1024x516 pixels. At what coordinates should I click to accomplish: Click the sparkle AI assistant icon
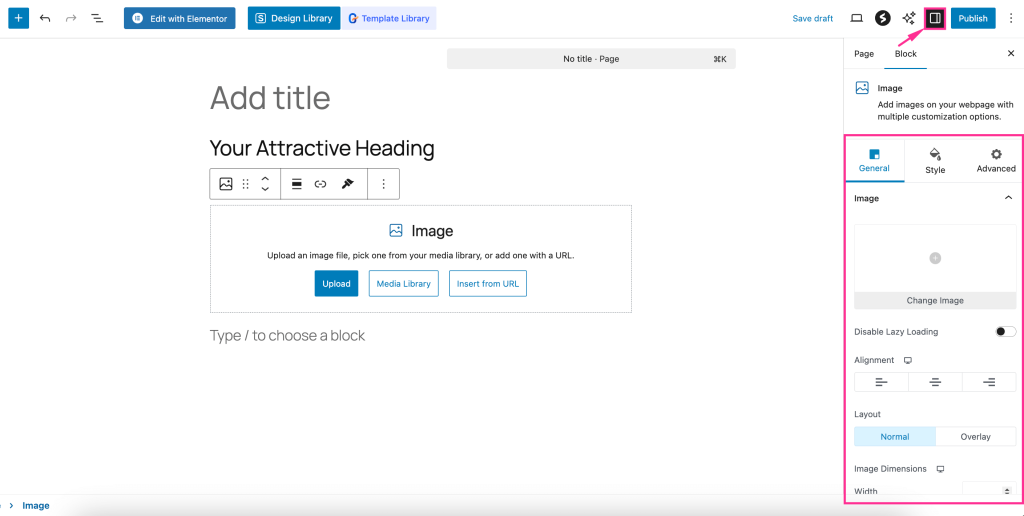point(909,18)
